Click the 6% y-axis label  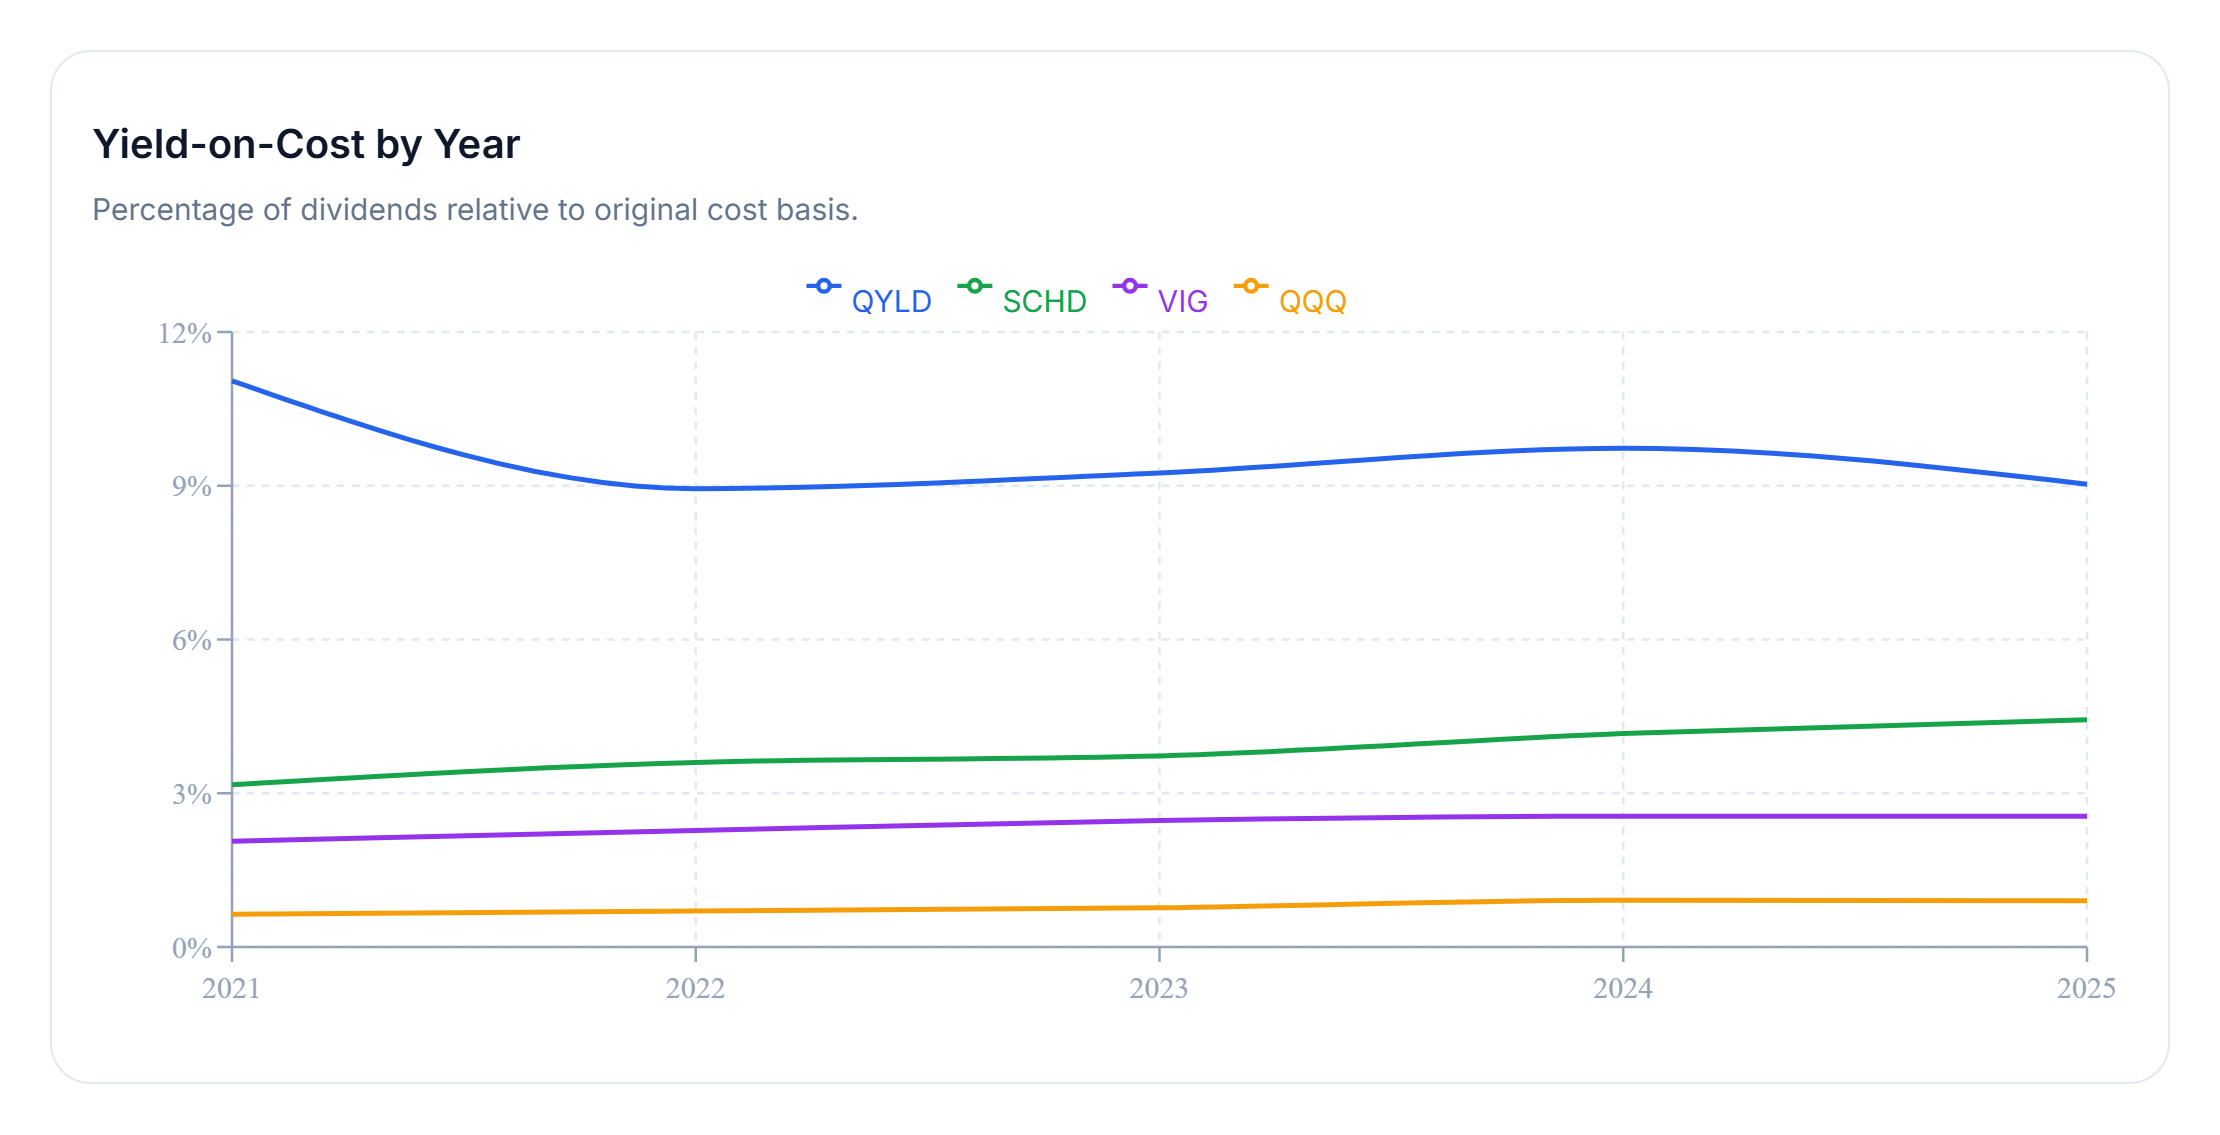[x=191, y=640]
